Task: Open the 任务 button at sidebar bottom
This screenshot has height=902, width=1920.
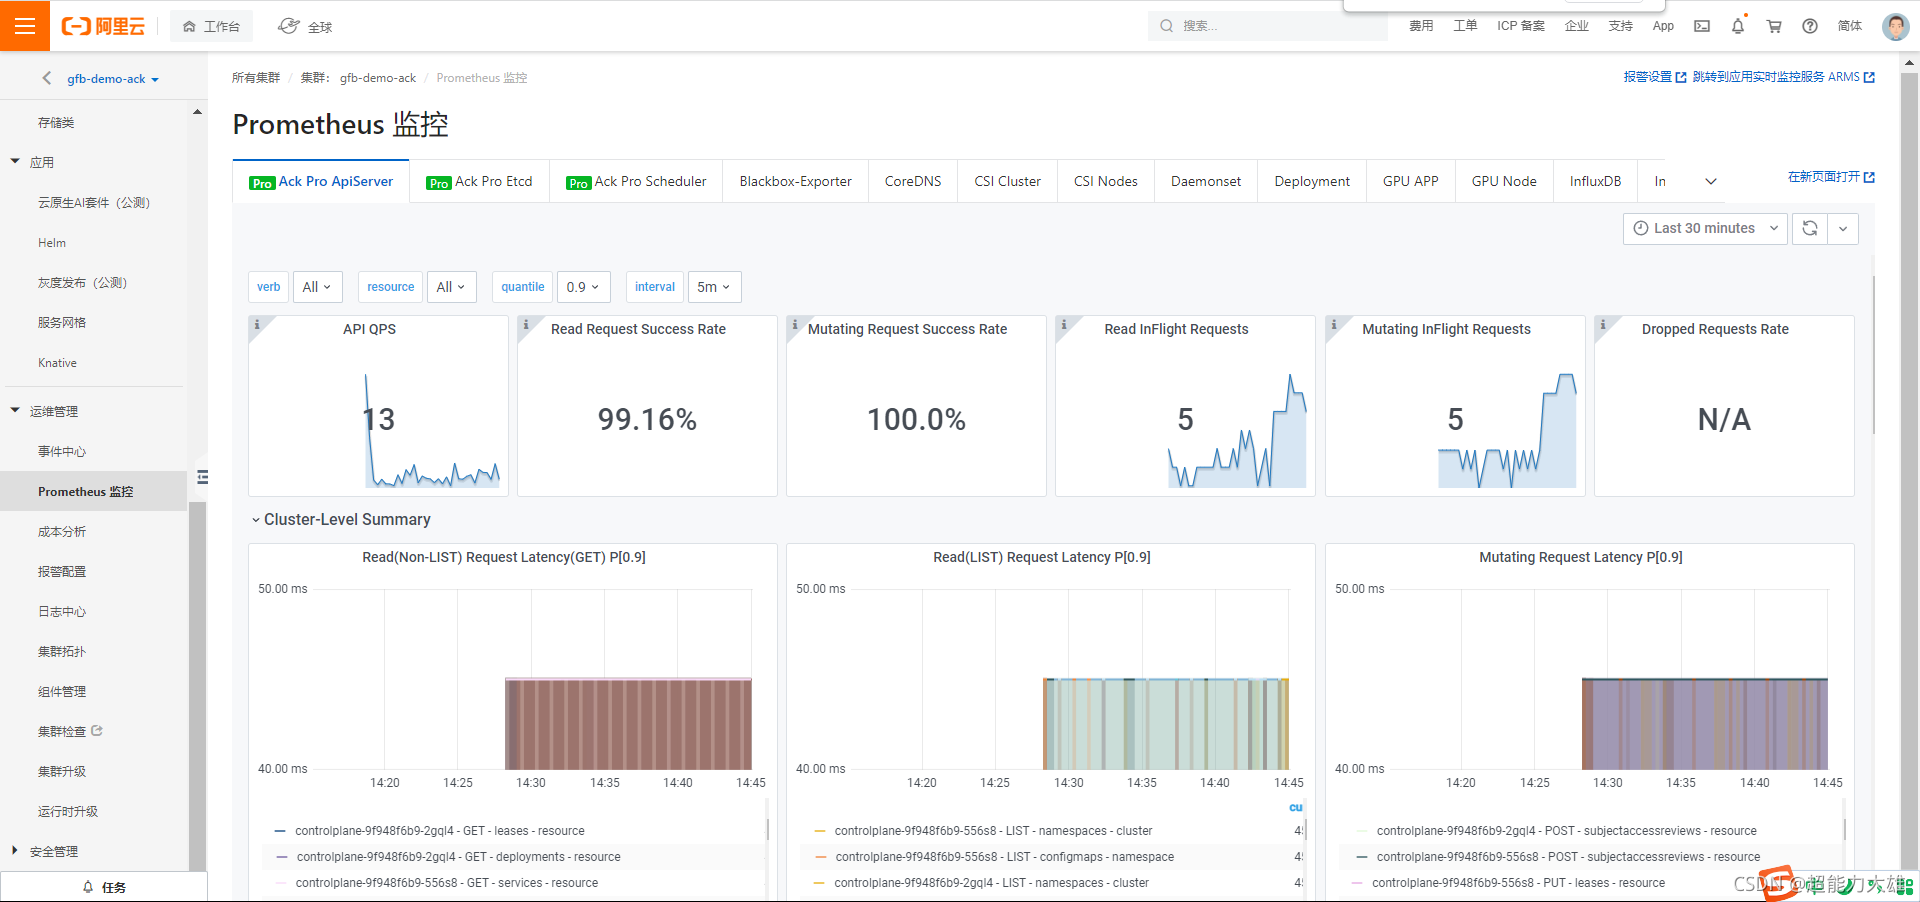Action: pyautogui.click(x=104, y=887)
